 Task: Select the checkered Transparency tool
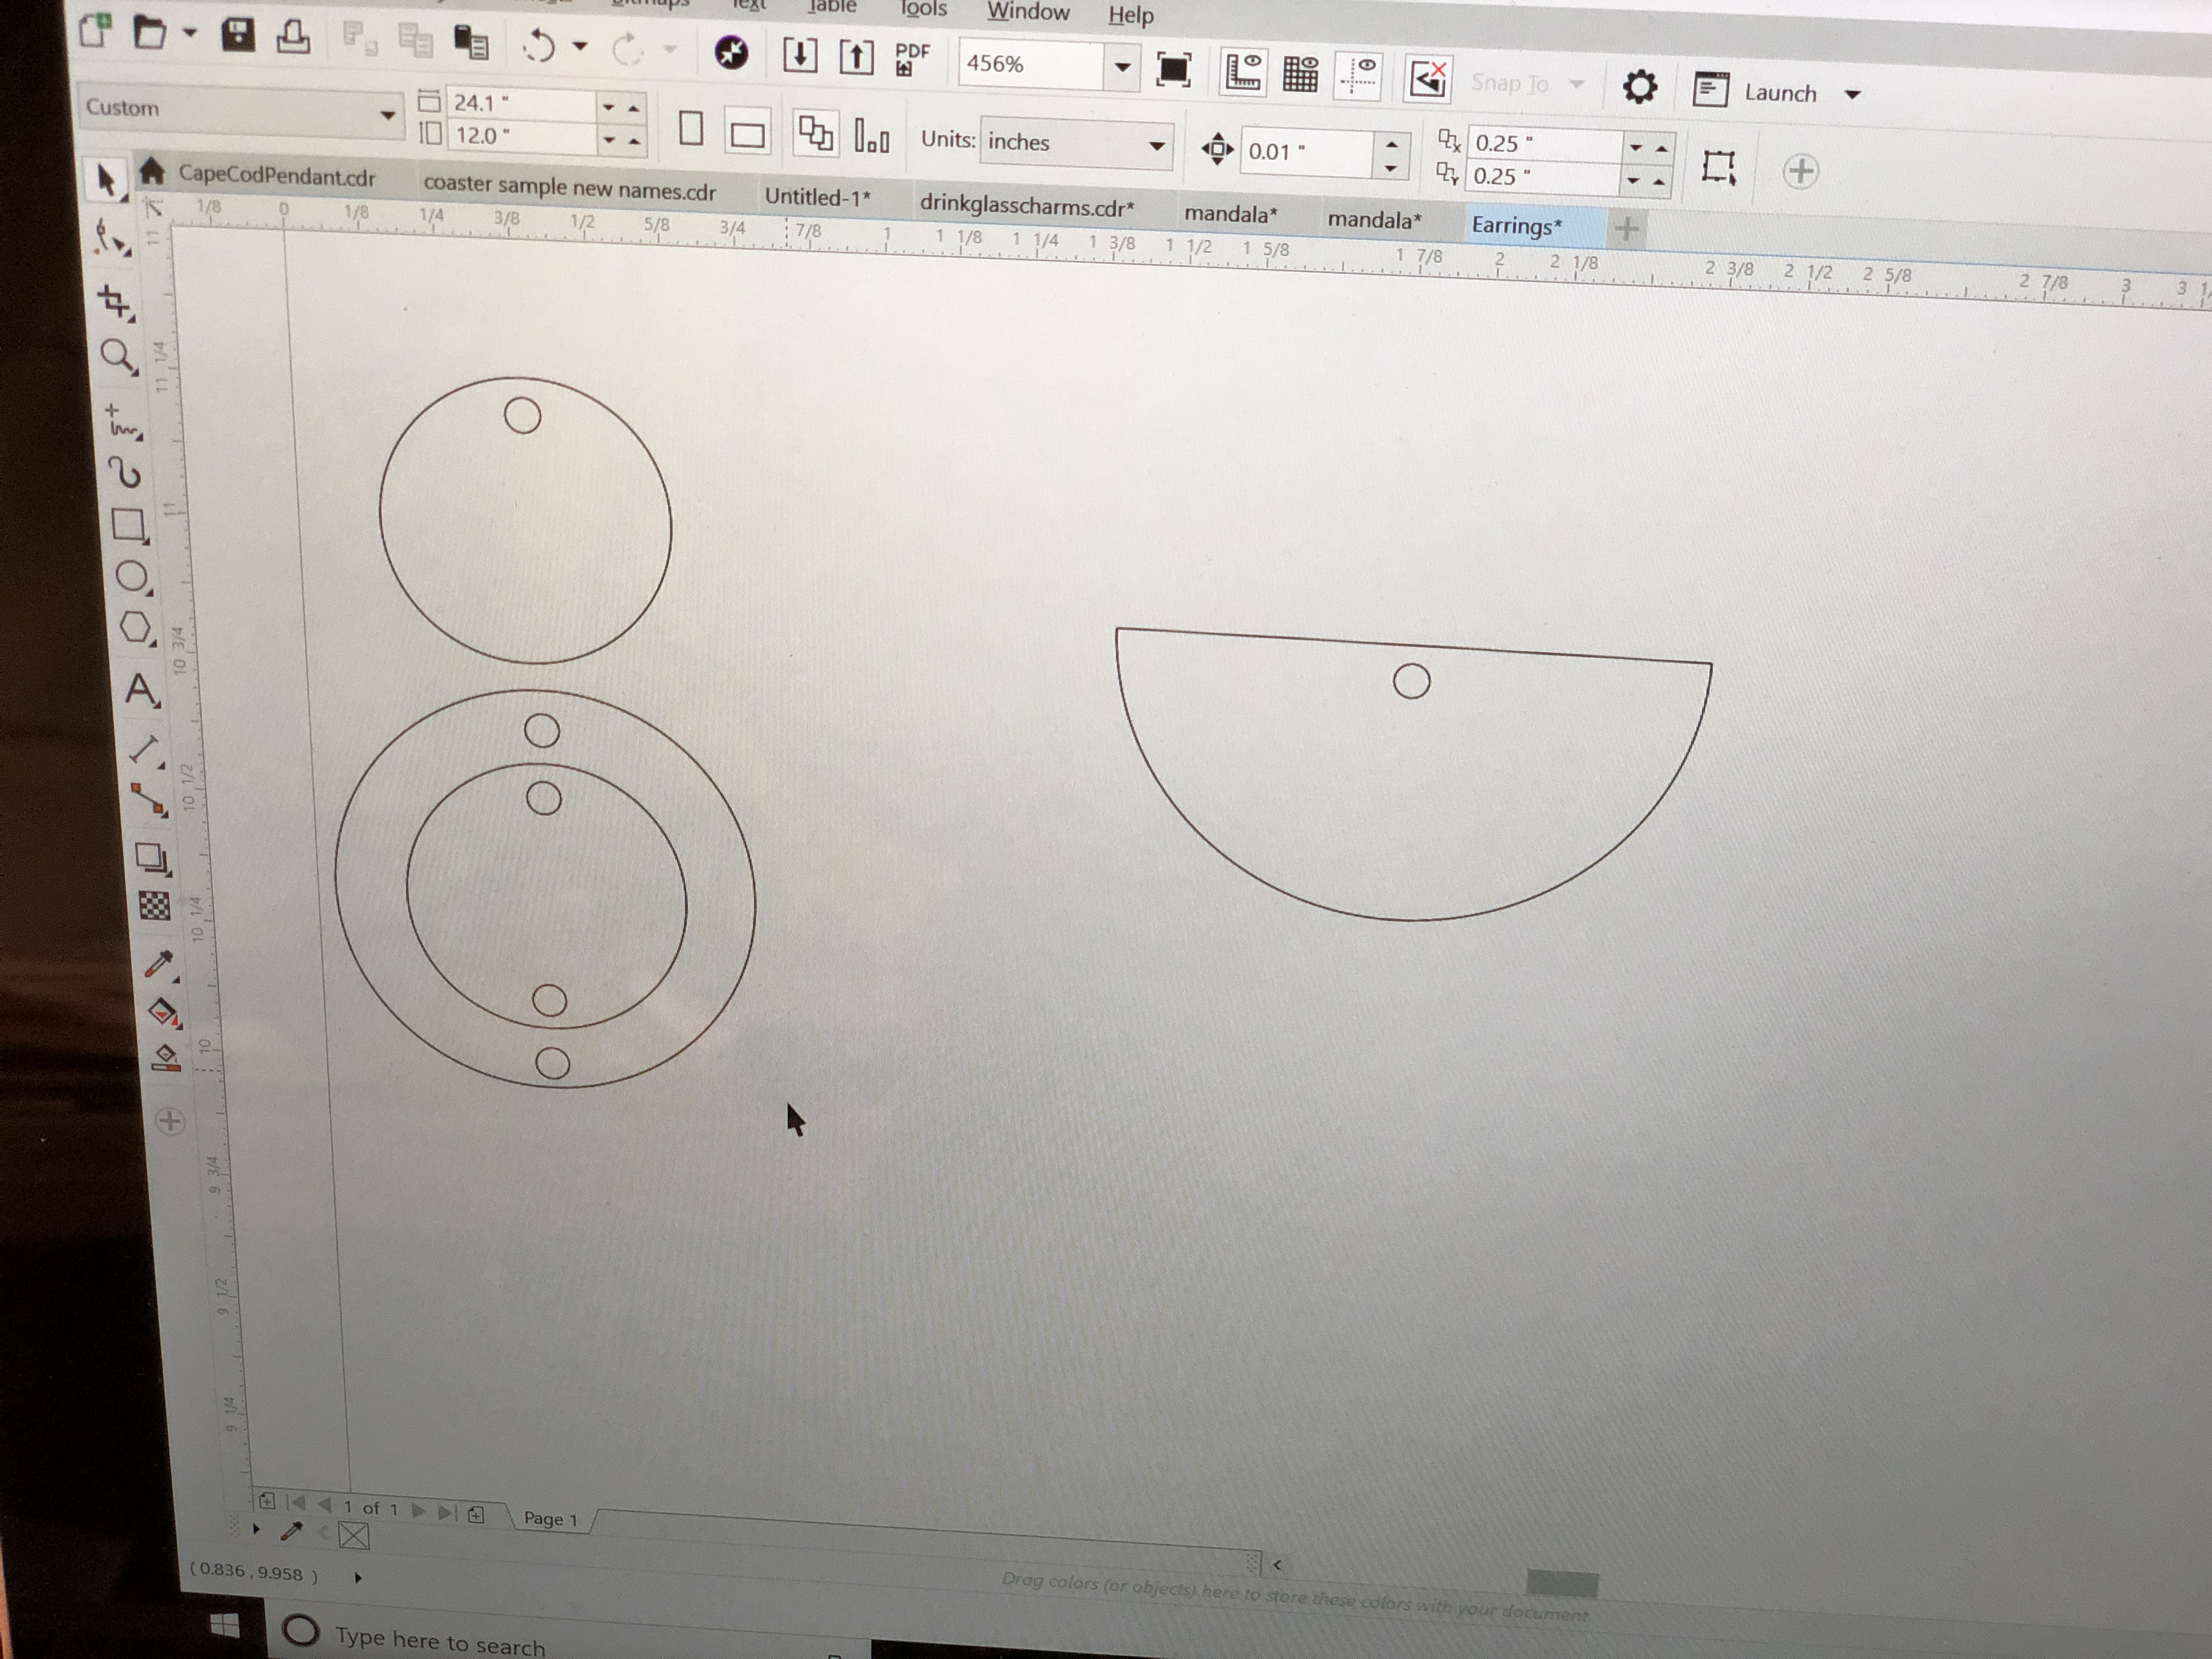154,906
